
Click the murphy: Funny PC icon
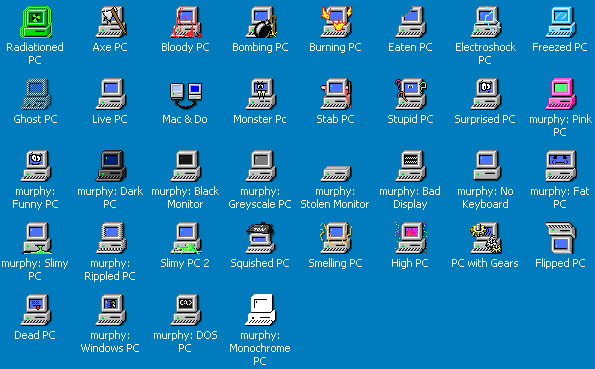pyautogui.click(x=35, y=166)
